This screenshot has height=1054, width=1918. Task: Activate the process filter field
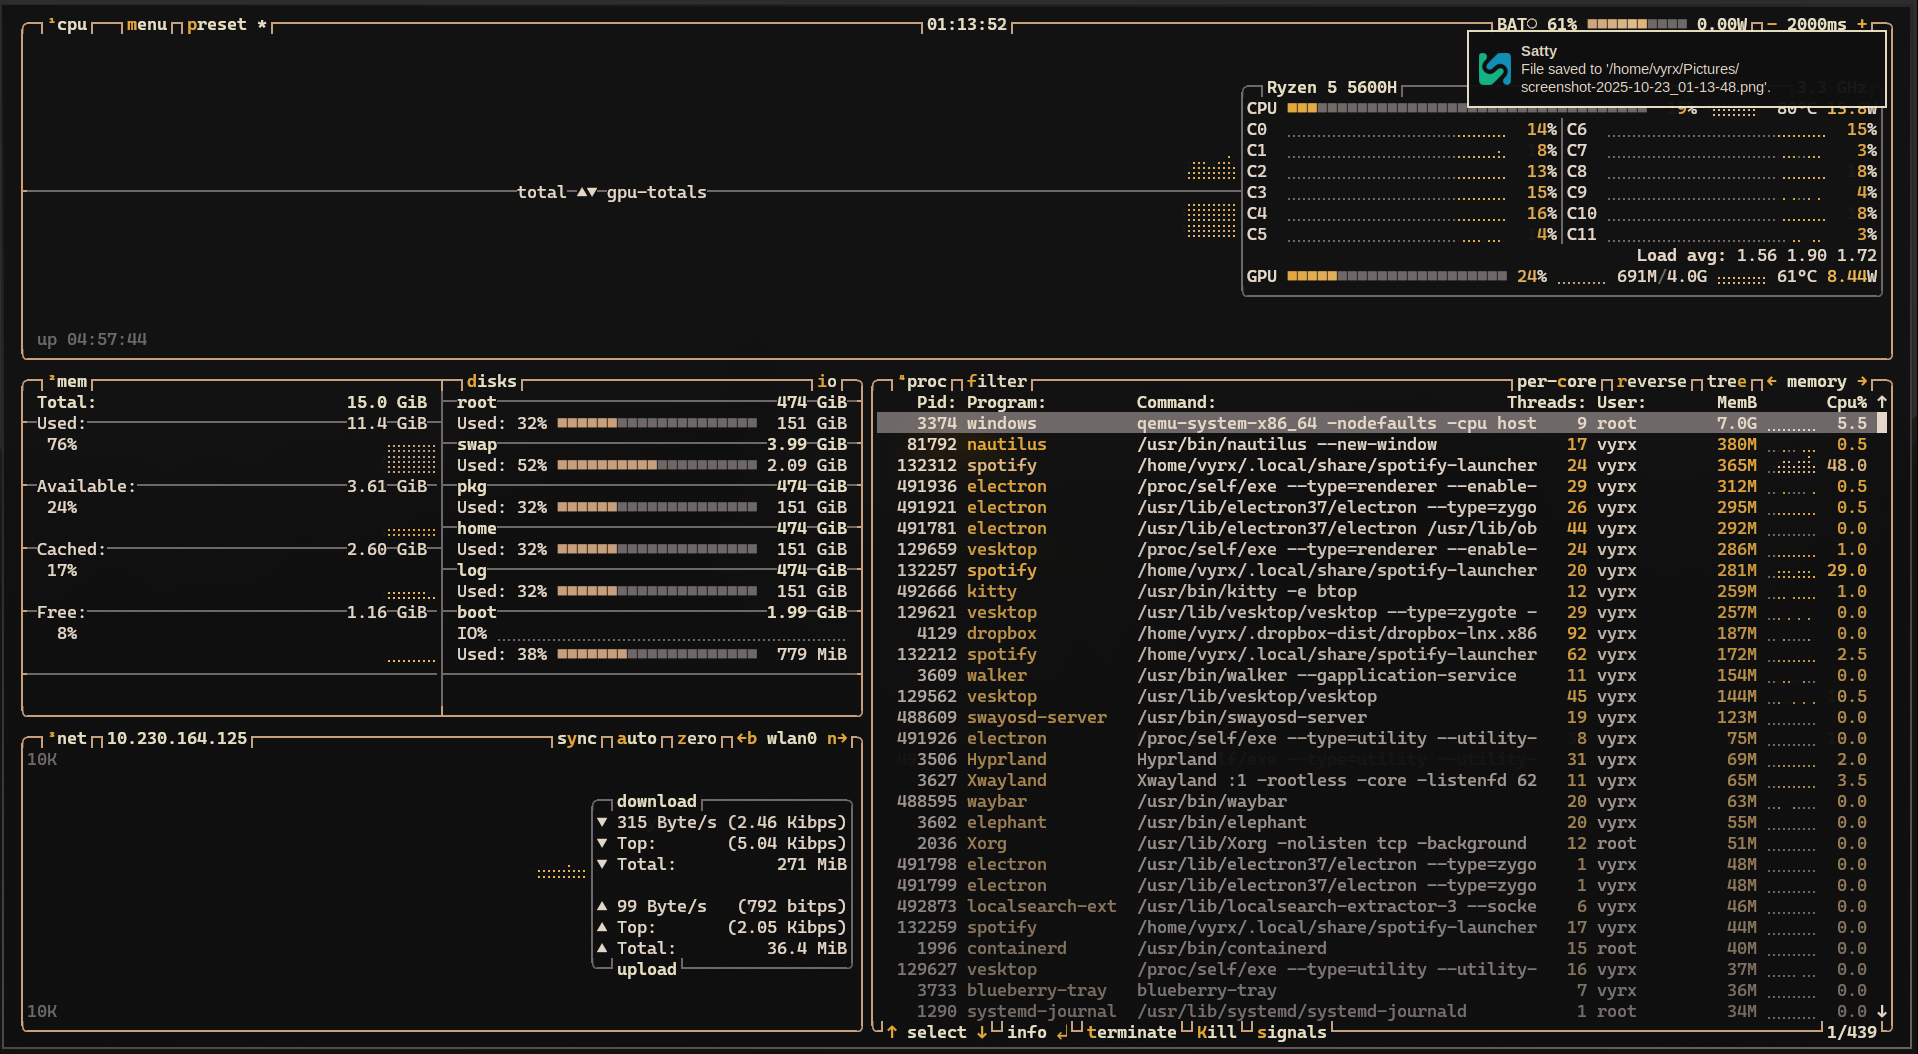point(997,382)
